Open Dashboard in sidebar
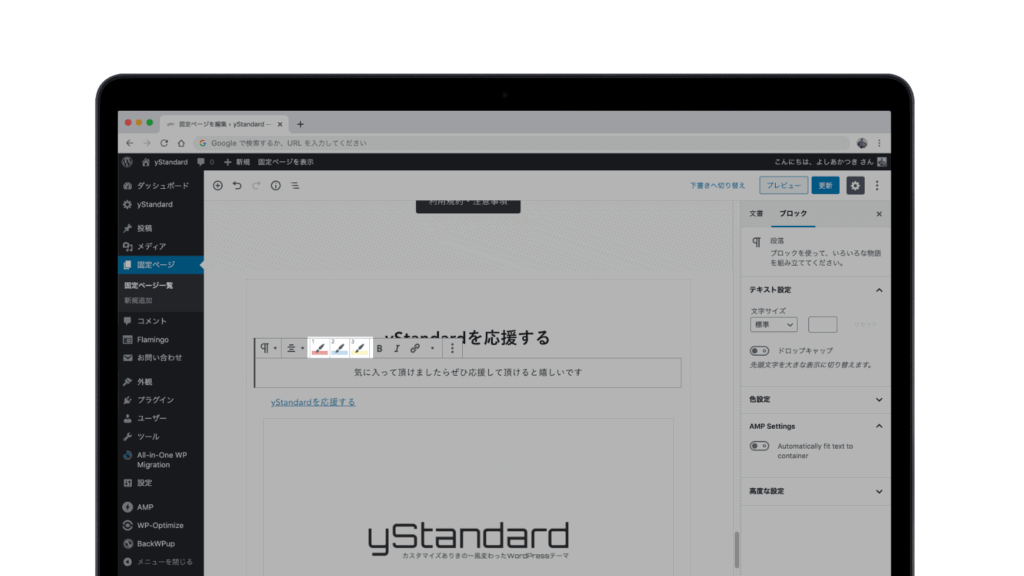This screenshot has height=576, width=1024. point(161,186)
